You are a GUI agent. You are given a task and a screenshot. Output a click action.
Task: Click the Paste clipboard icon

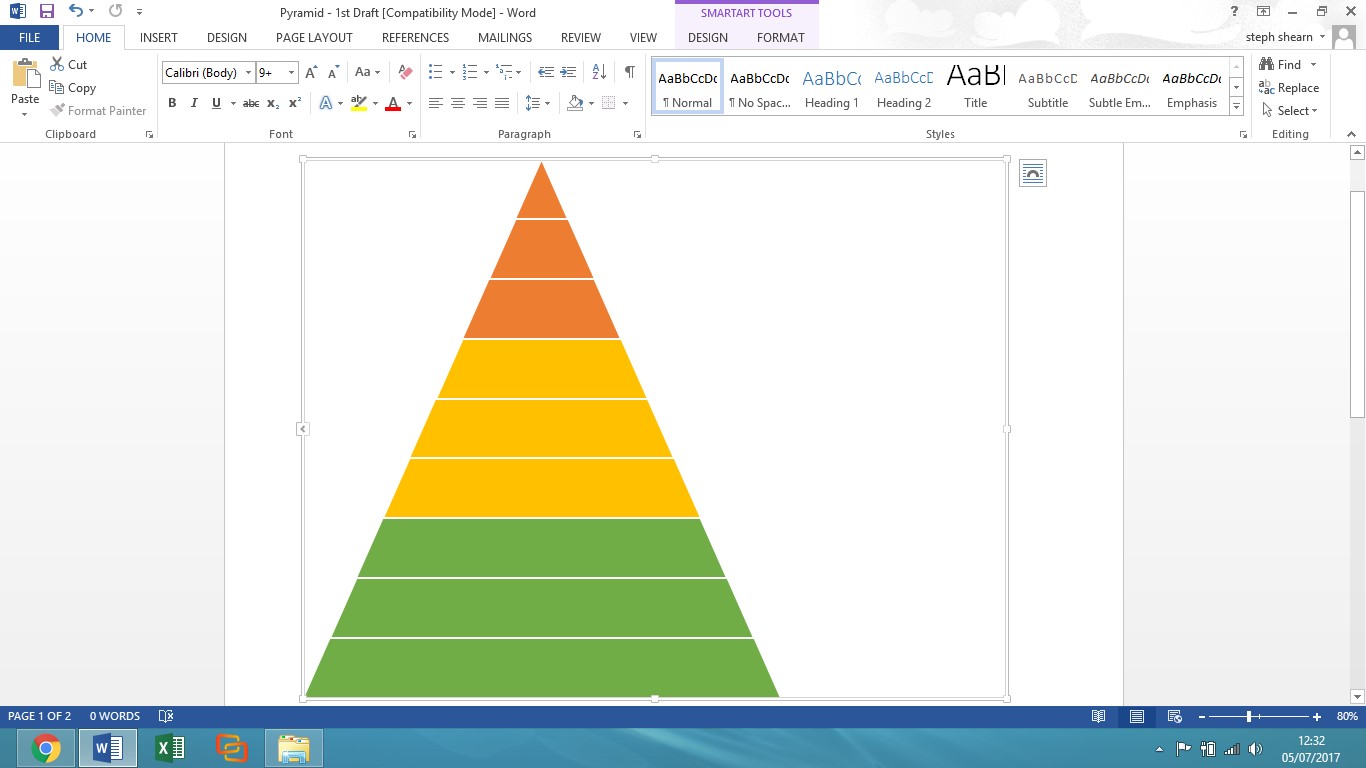[25, 74]
